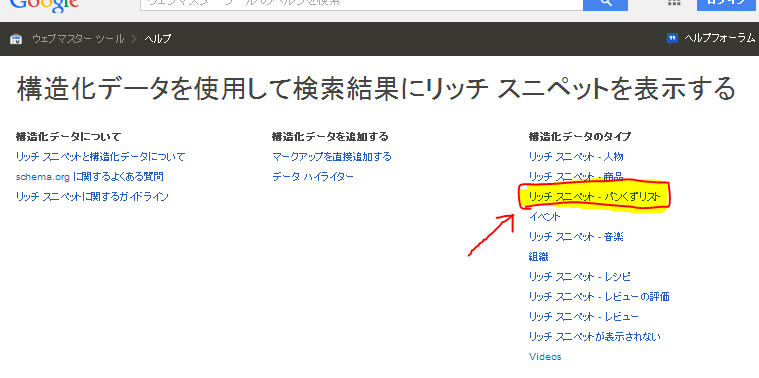Open リッチ スニペット - パンくずリスト link
This screenshot has height=378, width=759.
coord(594,197)
